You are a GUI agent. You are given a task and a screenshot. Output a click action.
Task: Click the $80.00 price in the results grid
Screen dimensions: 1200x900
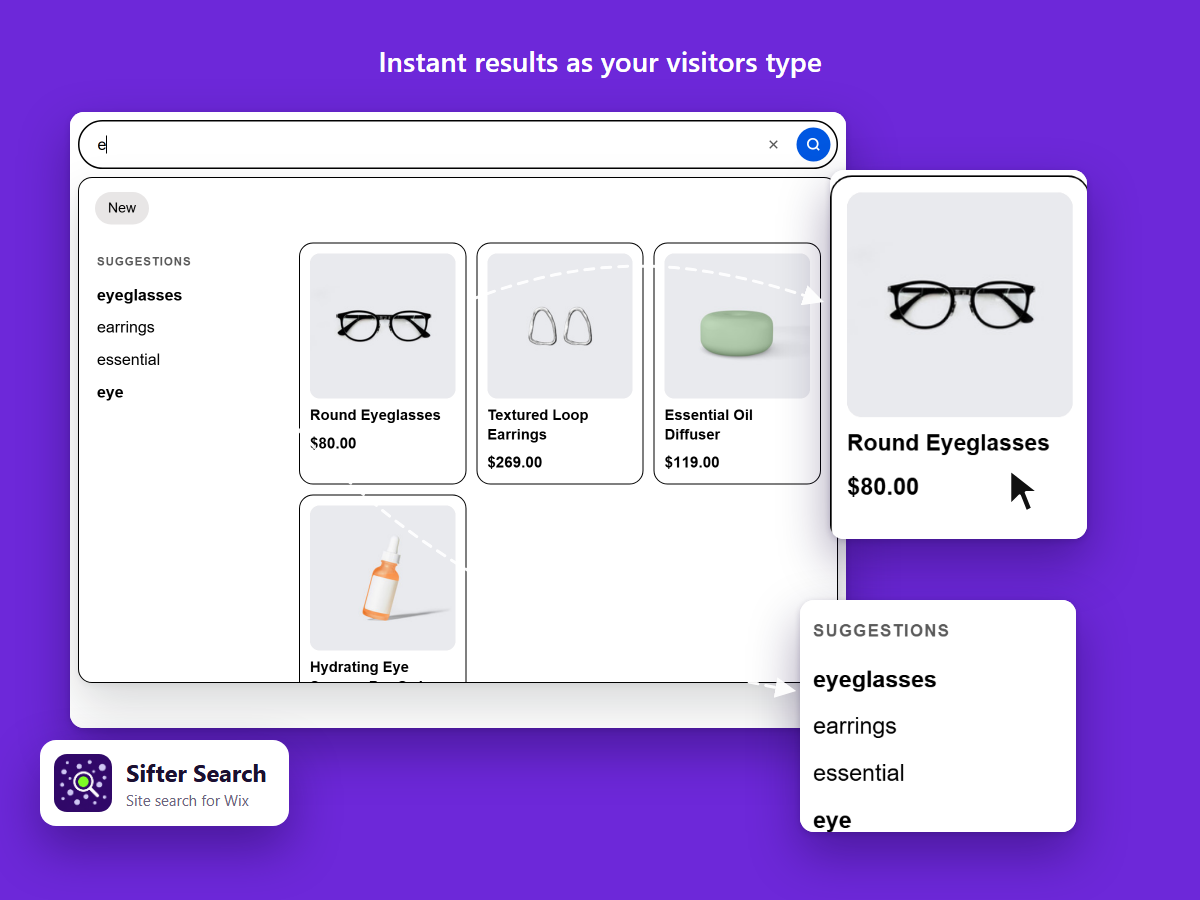(333, 443)
